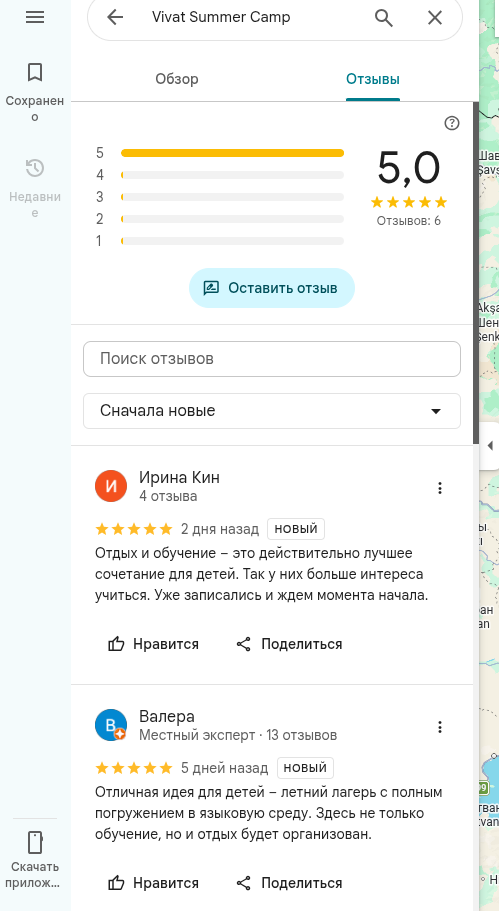Image resolution: width=499 pixels, height=911 pixels.
Task: Open Недавние history section
Action: (35, 188)
